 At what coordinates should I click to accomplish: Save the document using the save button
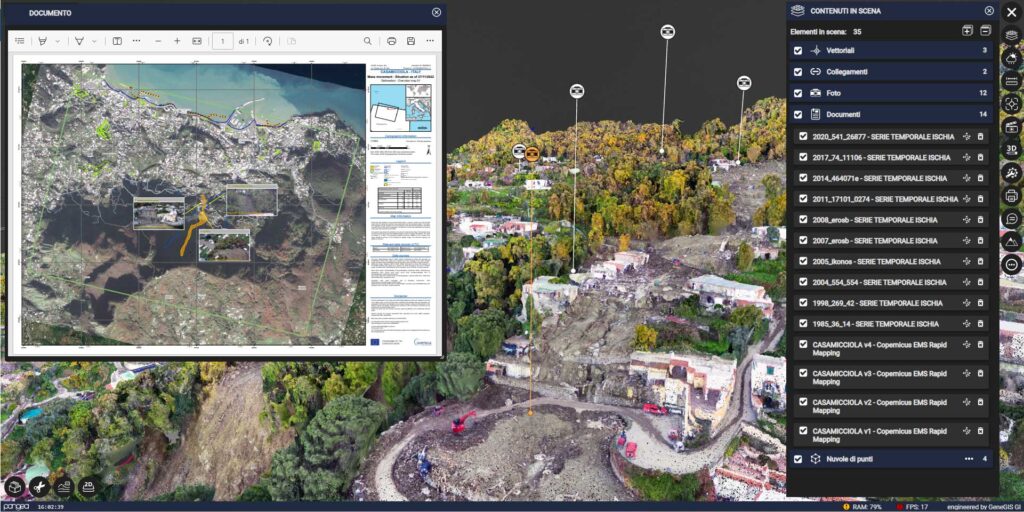410,41
